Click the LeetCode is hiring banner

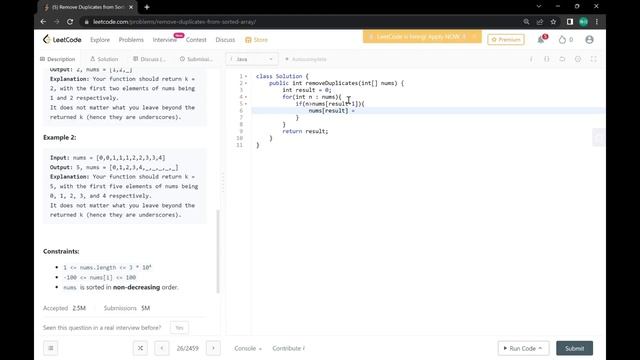pos(422,37)
